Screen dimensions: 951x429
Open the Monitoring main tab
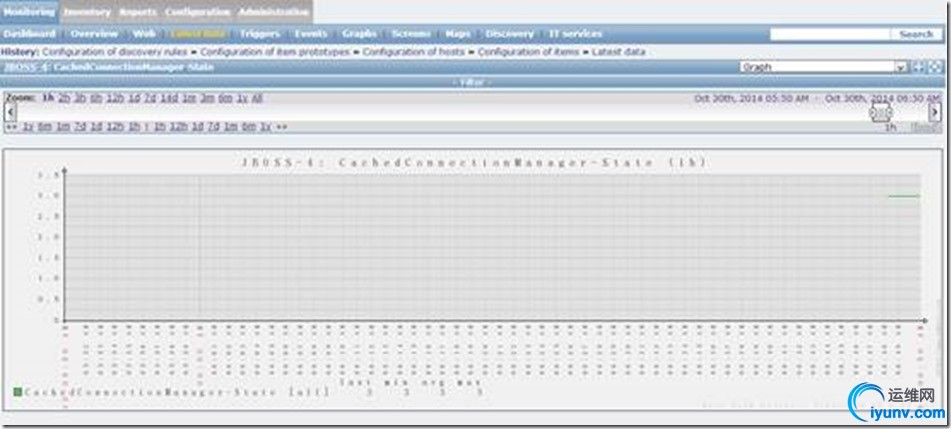click(x=29, y=12)
